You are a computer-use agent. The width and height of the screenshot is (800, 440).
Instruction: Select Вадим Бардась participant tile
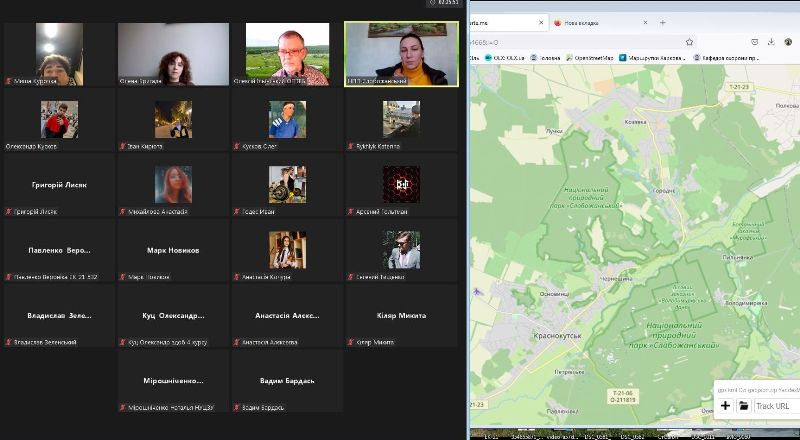coord(287,381)
